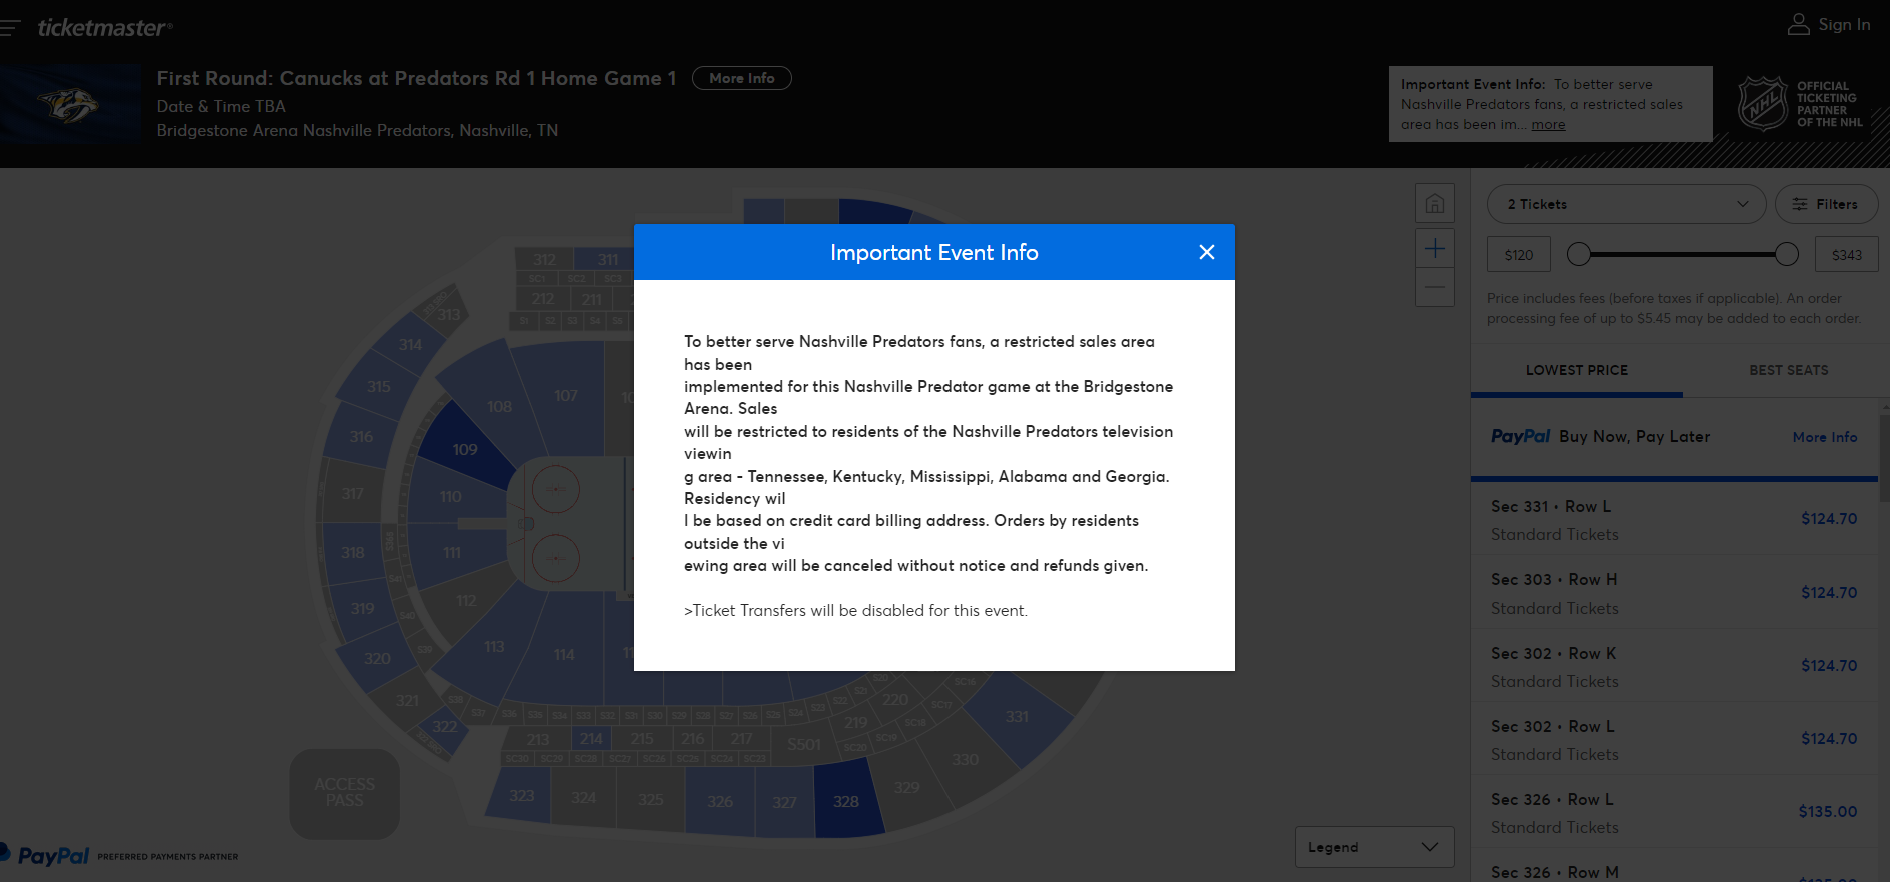Click the Ticketmaster logo

pos(104,28)
